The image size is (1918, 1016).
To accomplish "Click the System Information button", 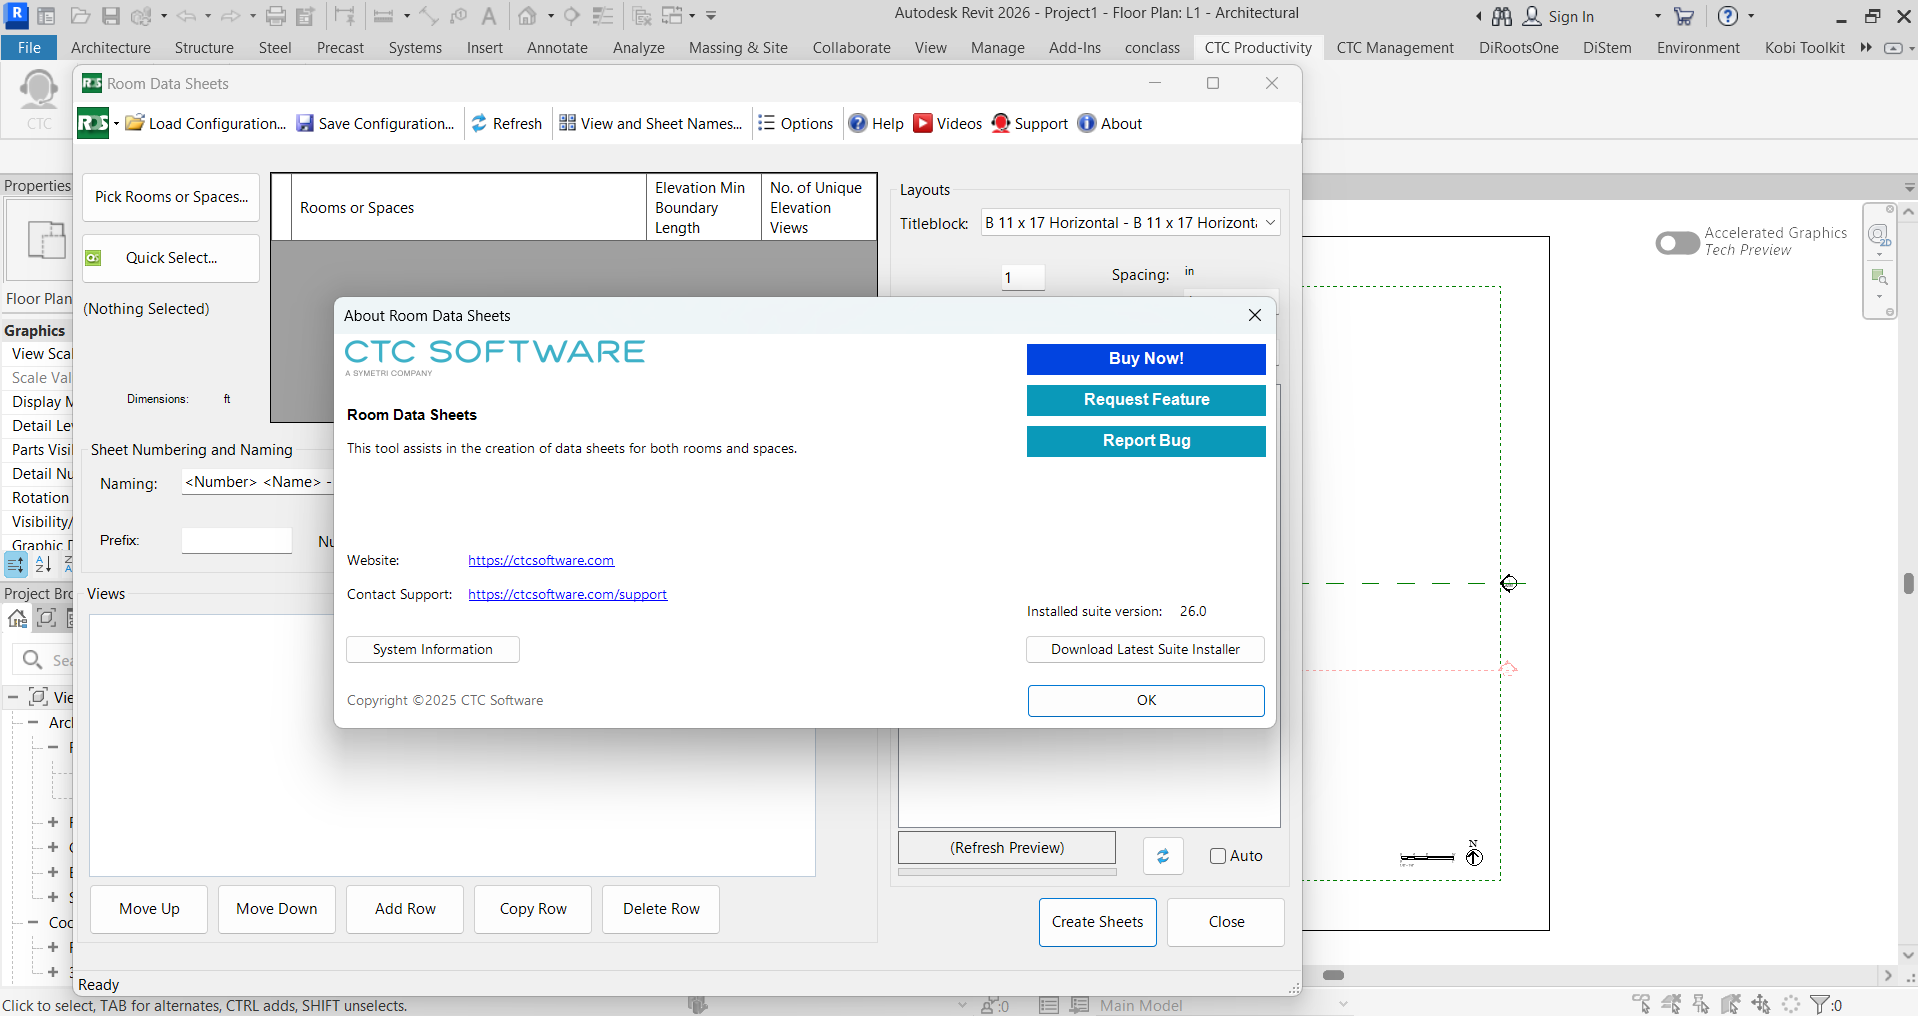I will coord(433,650).
